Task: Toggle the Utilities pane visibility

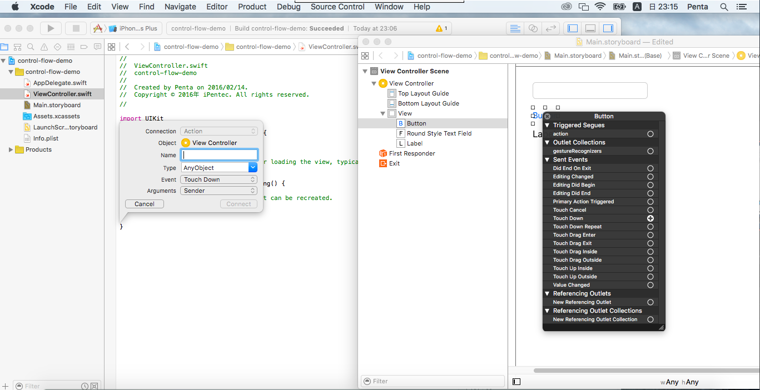Action: [x=608, y=28]
